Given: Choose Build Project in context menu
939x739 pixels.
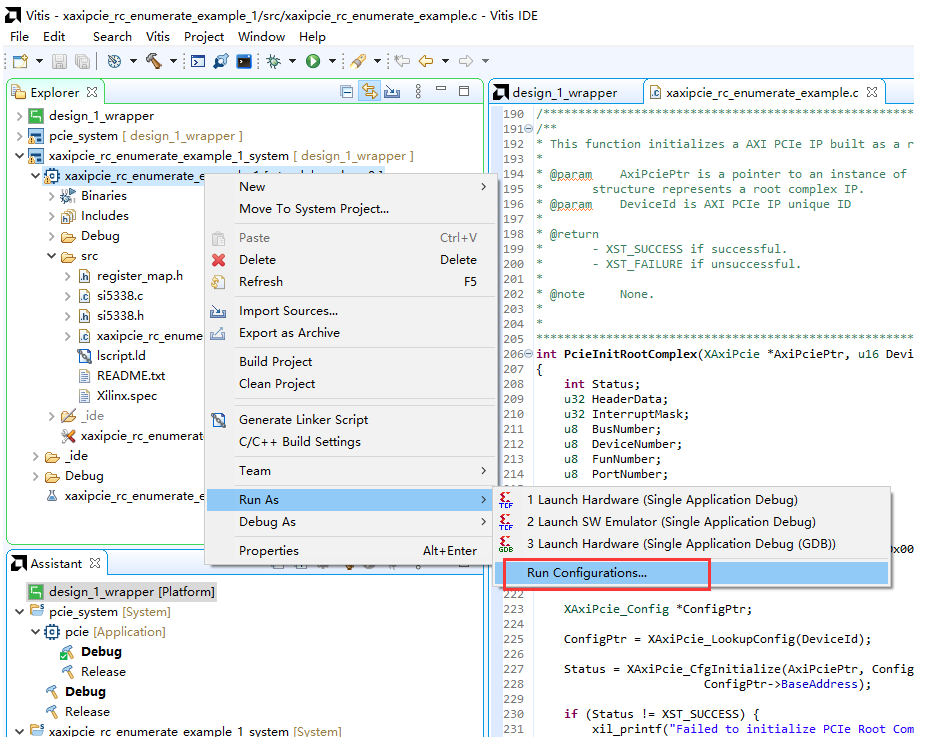Looking at the screenshot, I should click(352, 362).
